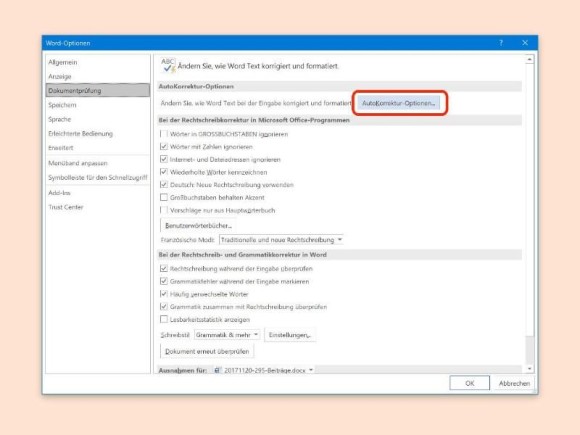Toggle Rechtschreibung während der Eingabe überprüfen
The height and width of the screenshot is (435, 580).
coord(163,269)
